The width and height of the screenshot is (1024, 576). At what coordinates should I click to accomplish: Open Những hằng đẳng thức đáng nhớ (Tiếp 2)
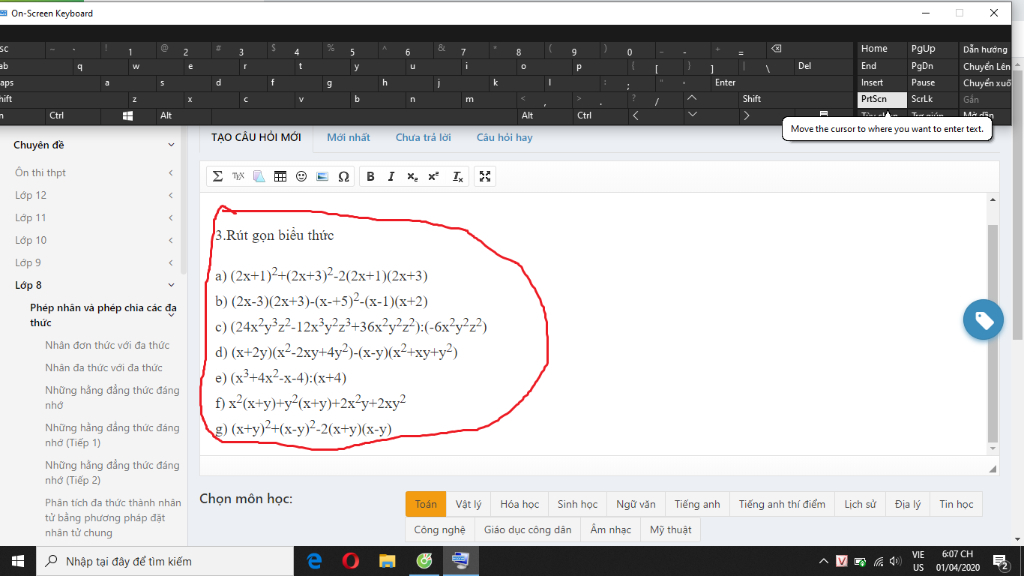pyautogui.click(x=112, y=472)
